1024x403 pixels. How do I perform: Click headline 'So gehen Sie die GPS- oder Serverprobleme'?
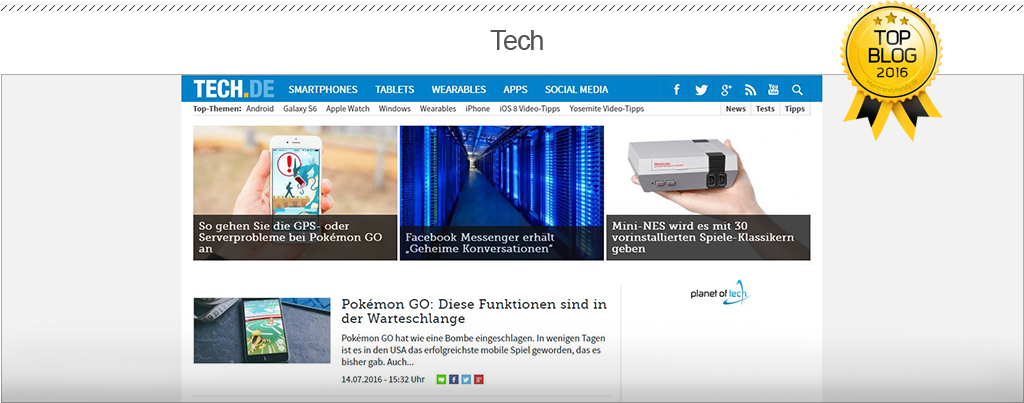(290, 237)
